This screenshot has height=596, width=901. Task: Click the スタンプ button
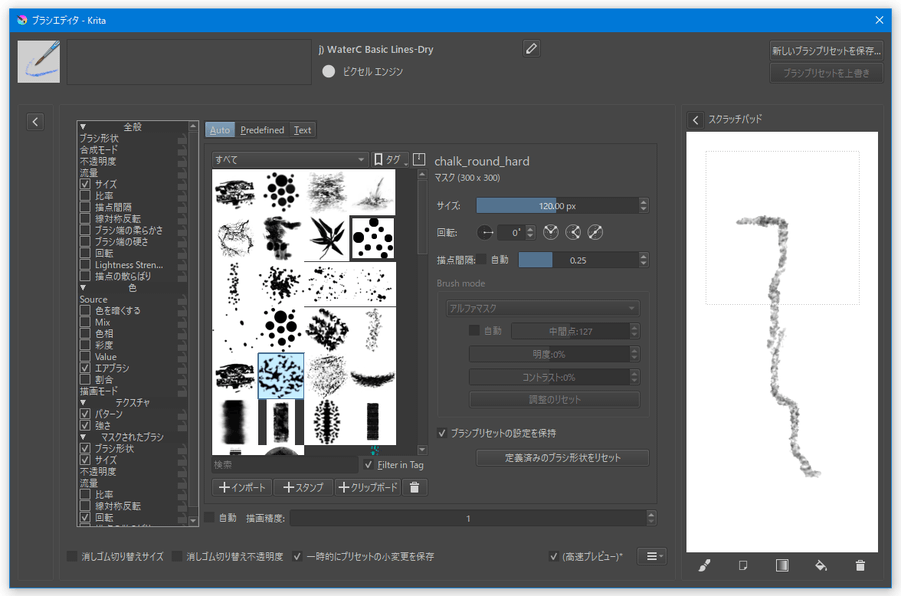tap(303, 487)
